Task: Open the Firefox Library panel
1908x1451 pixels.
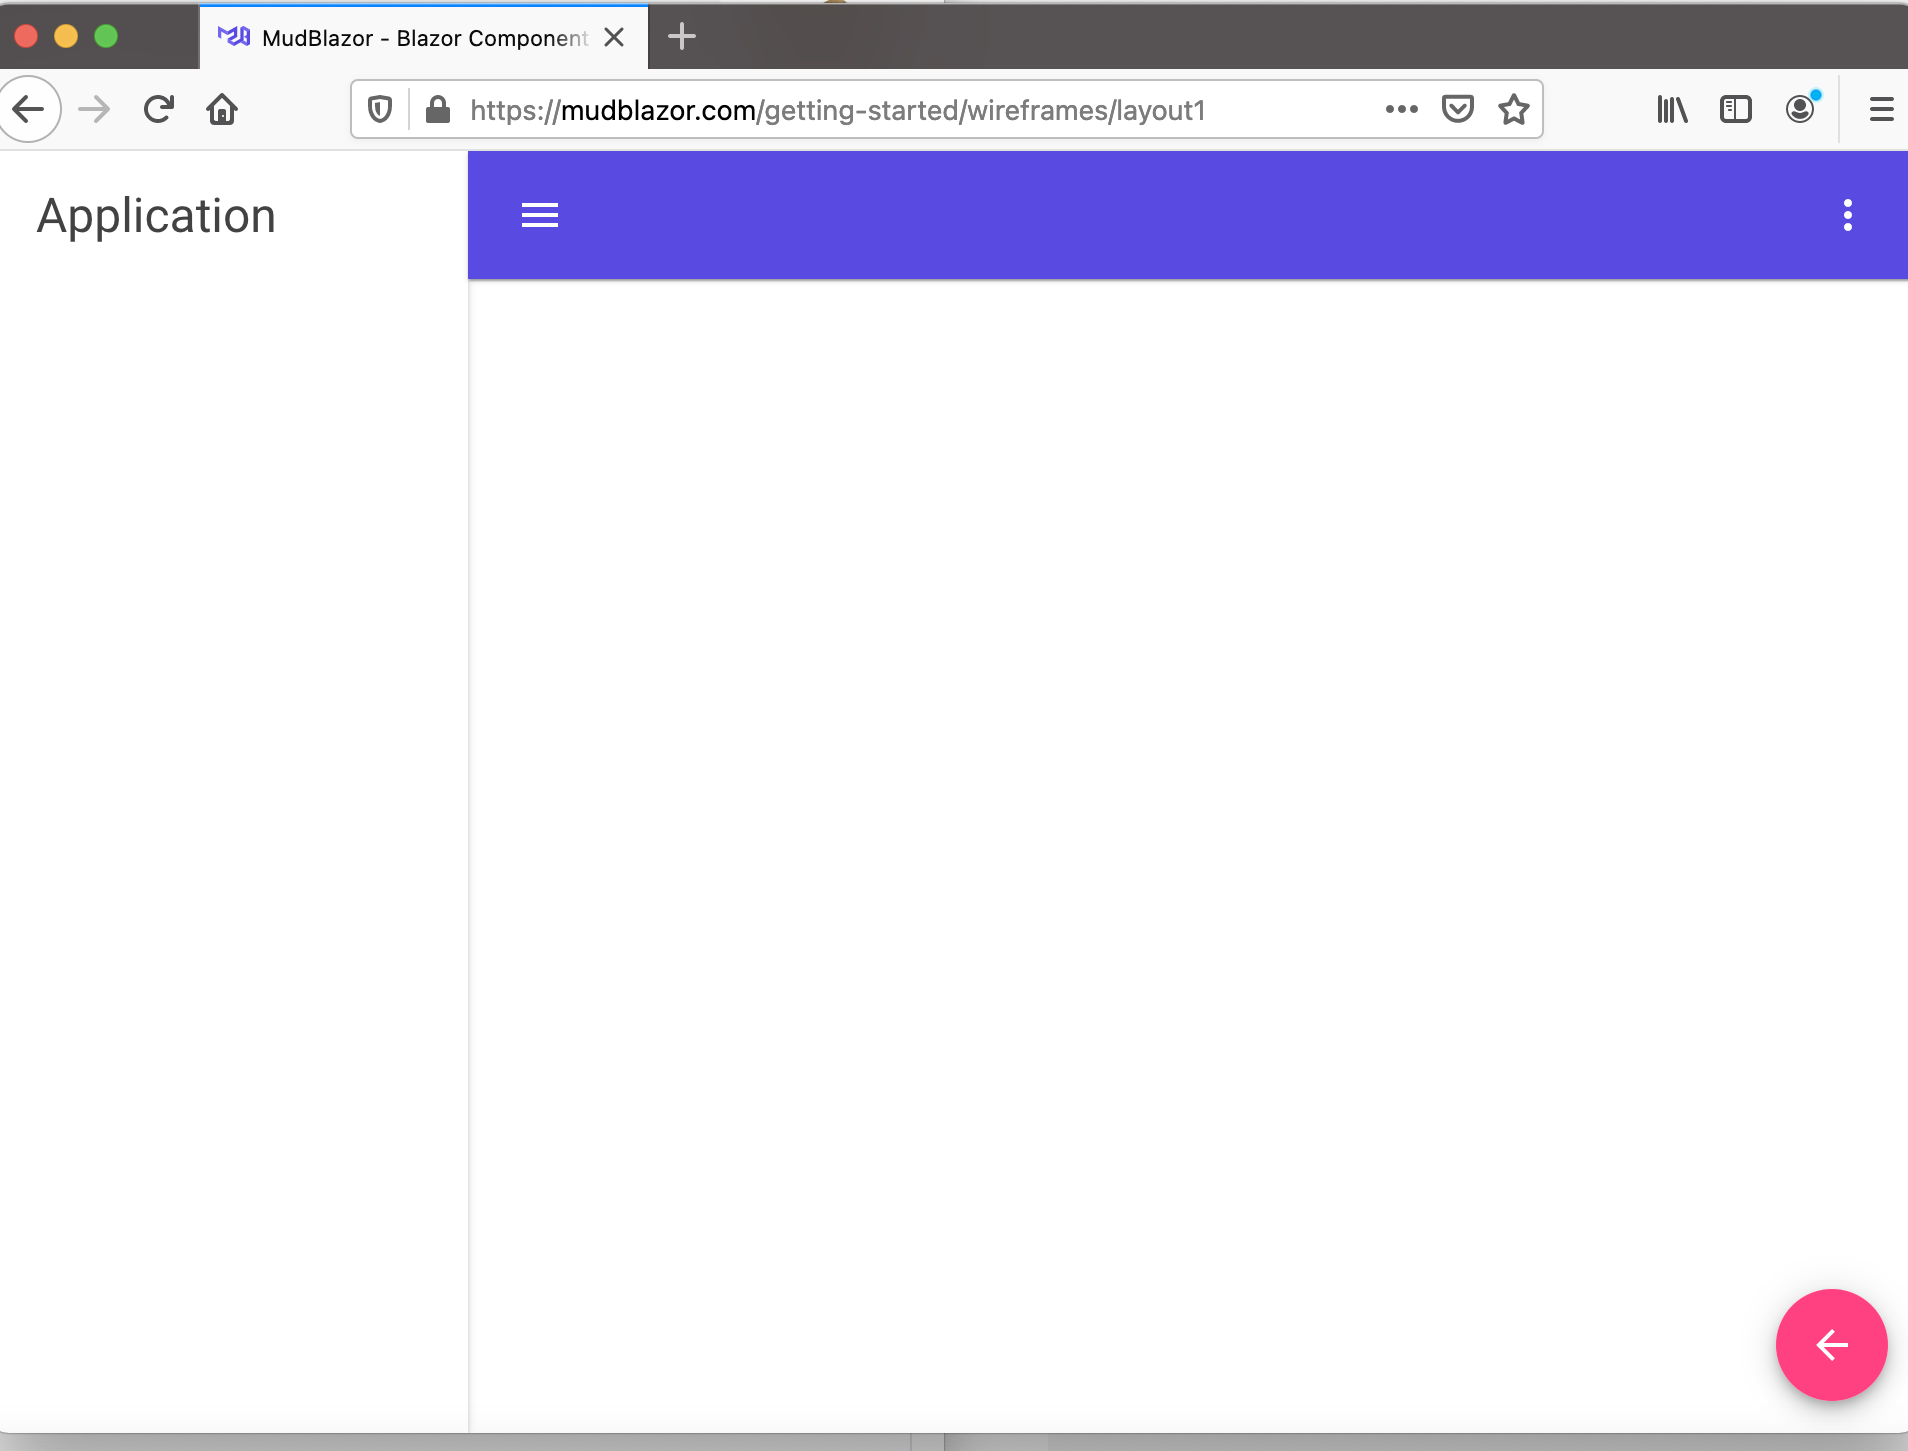Action: [1671, 109]
